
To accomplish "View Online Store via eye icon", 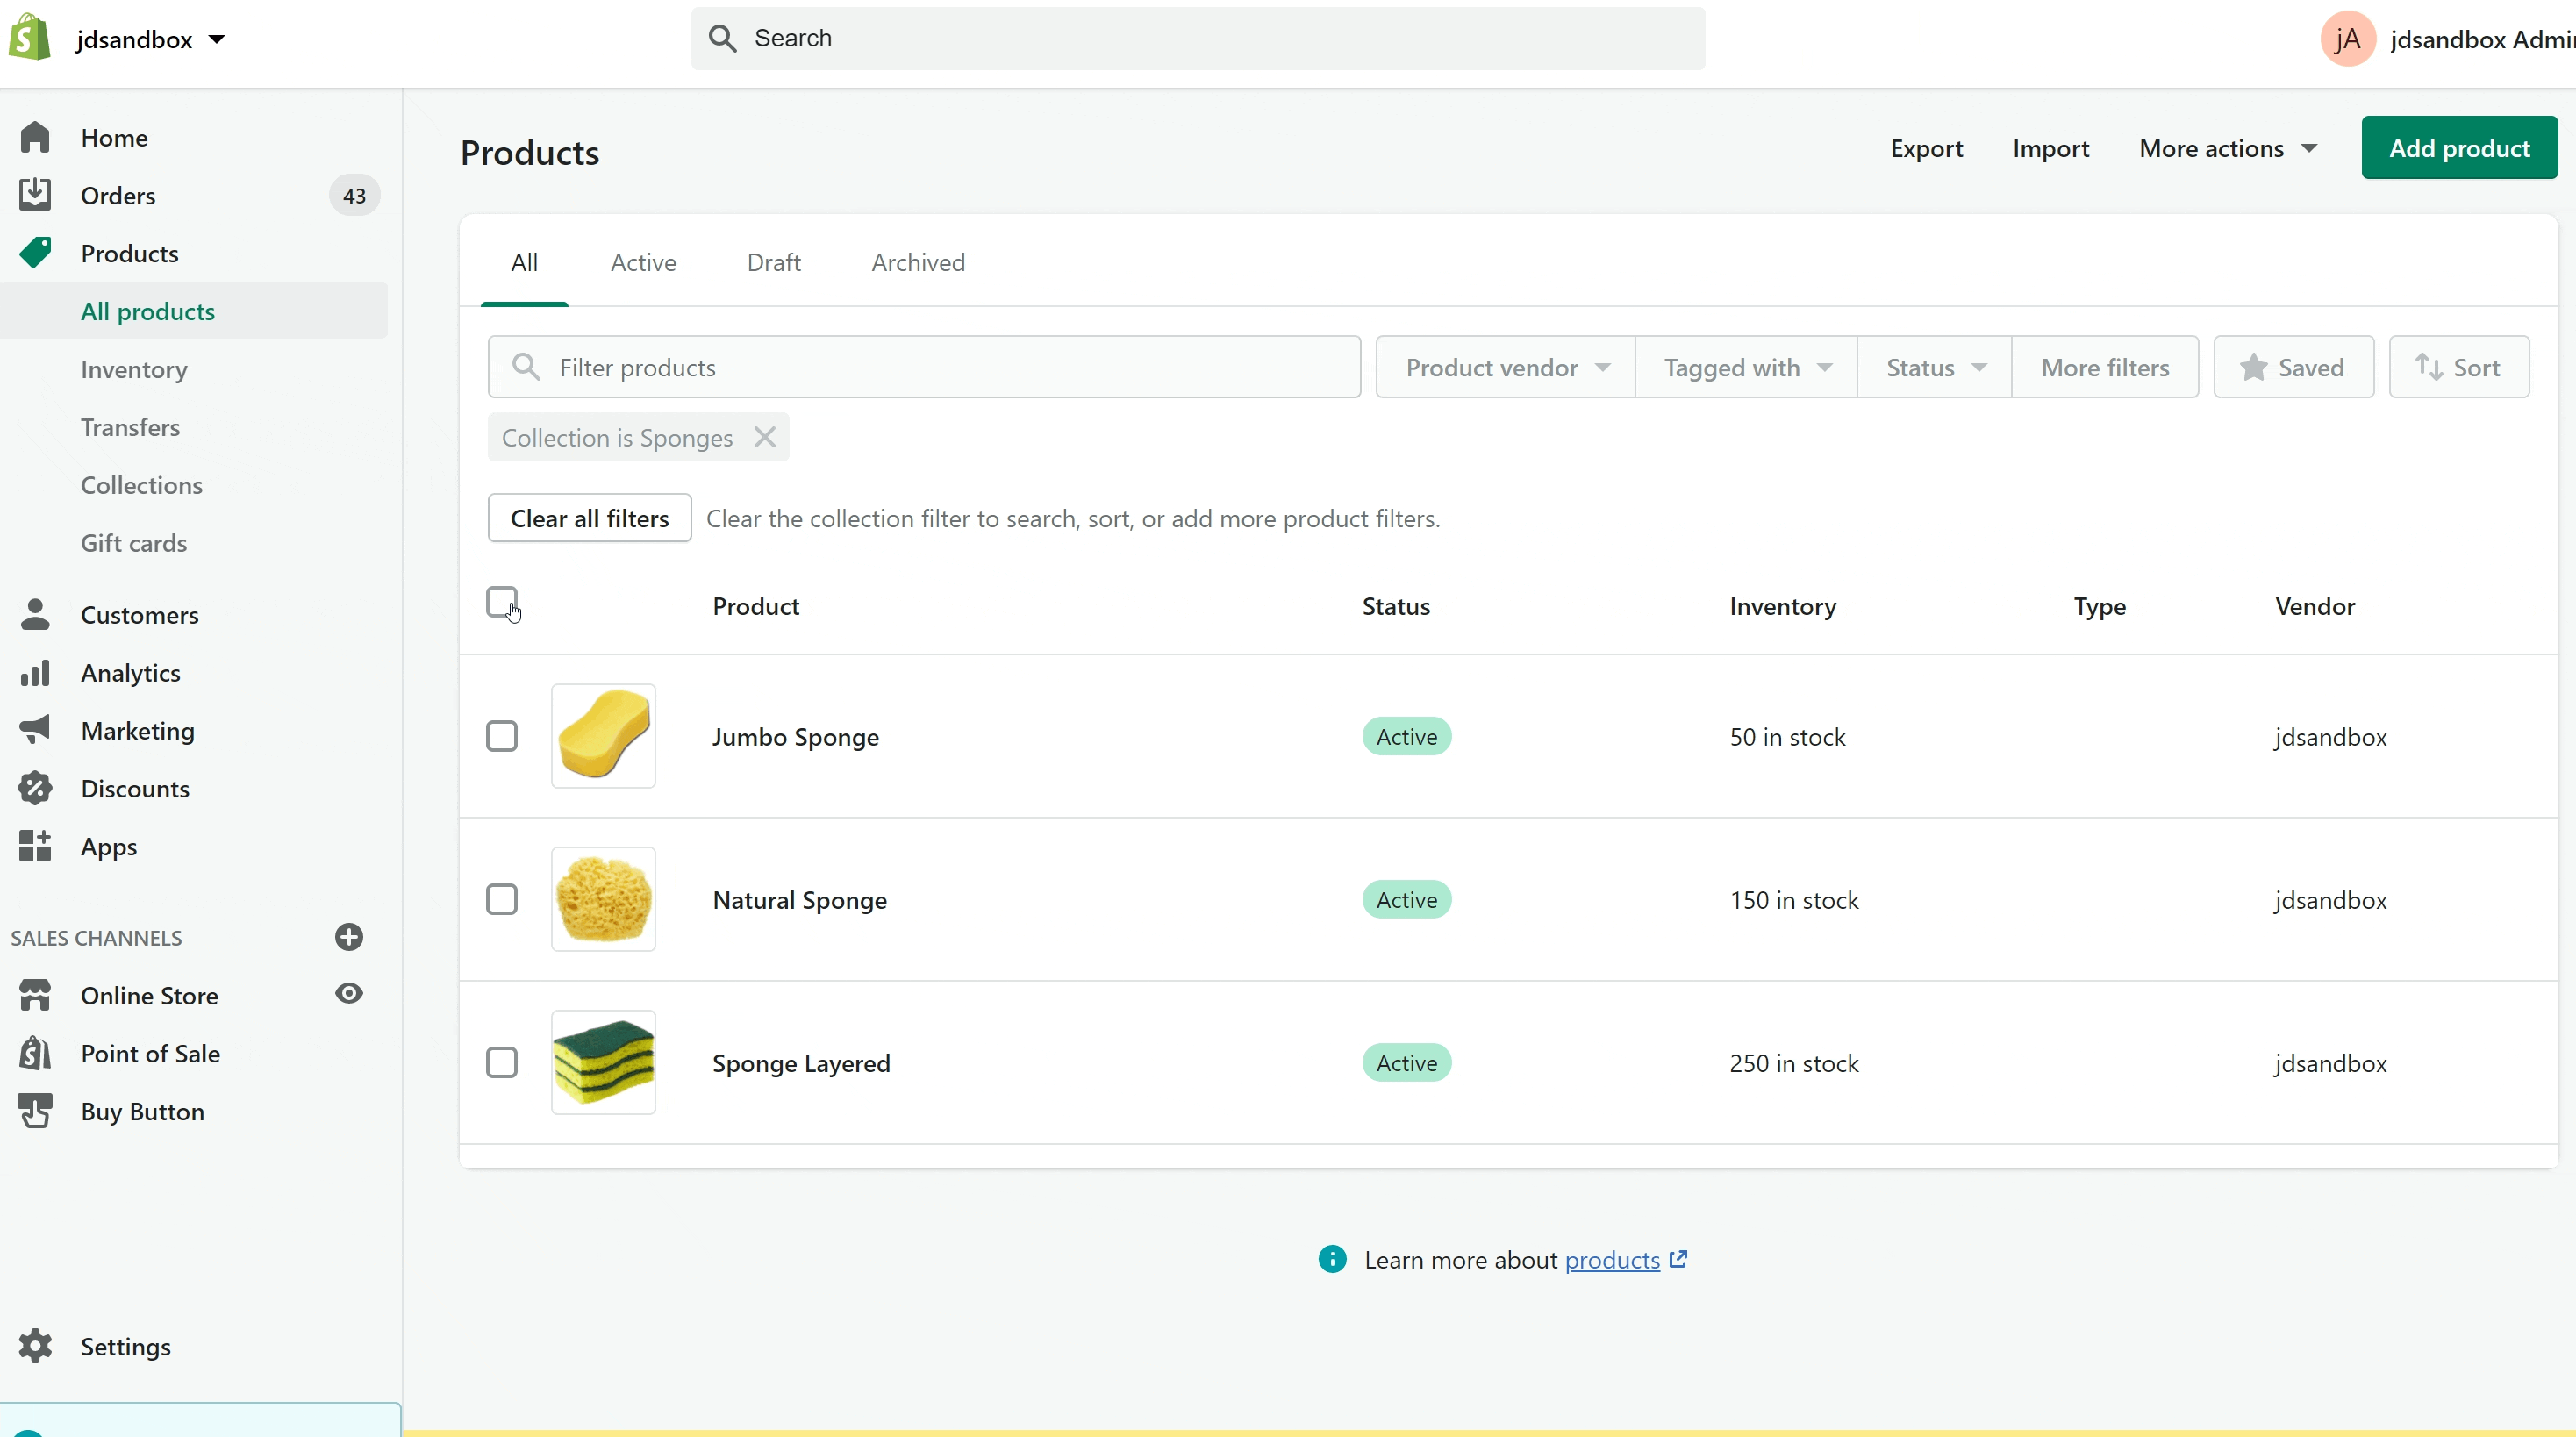I will point(349,994).
